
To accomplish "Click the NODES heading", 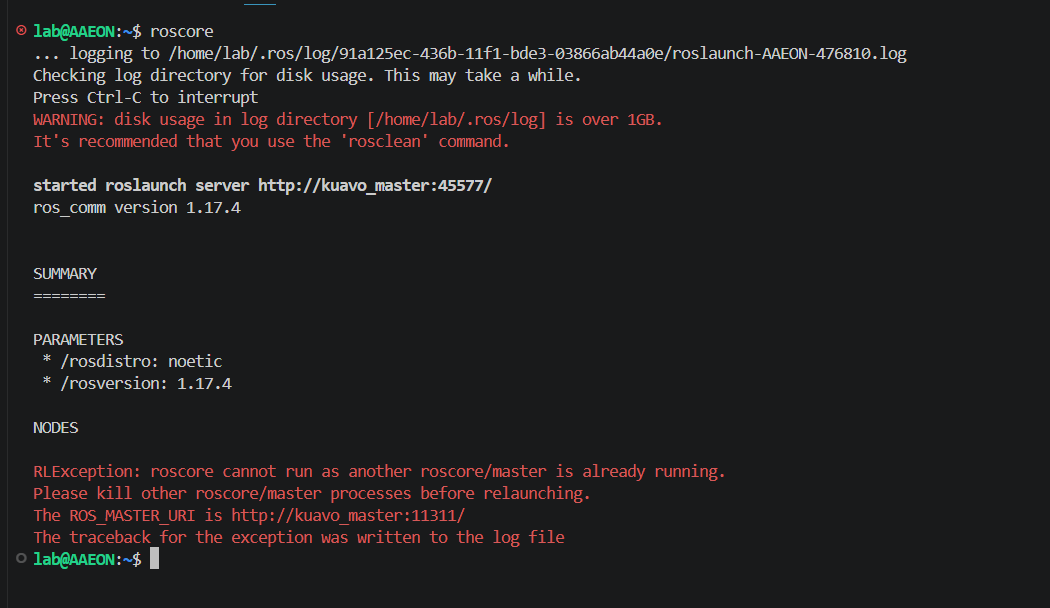I will click(56, 427).
